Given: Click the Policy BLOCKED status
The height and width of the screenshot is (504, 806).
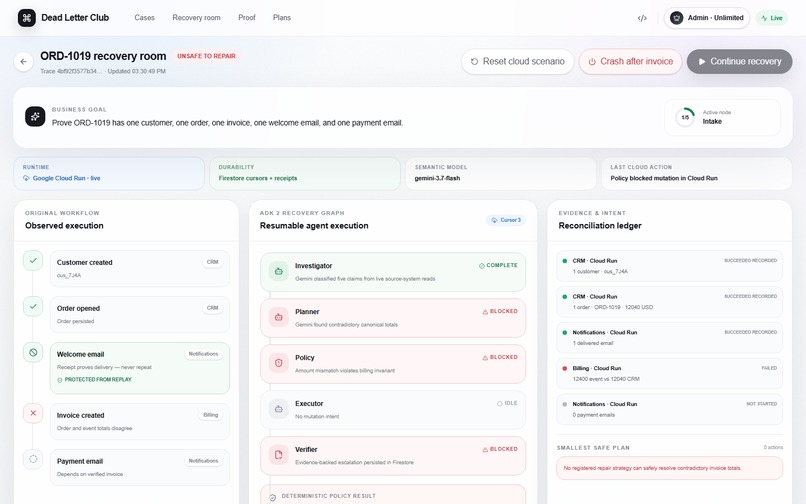Looking at the screenshot, I should (x=500, y=357).
